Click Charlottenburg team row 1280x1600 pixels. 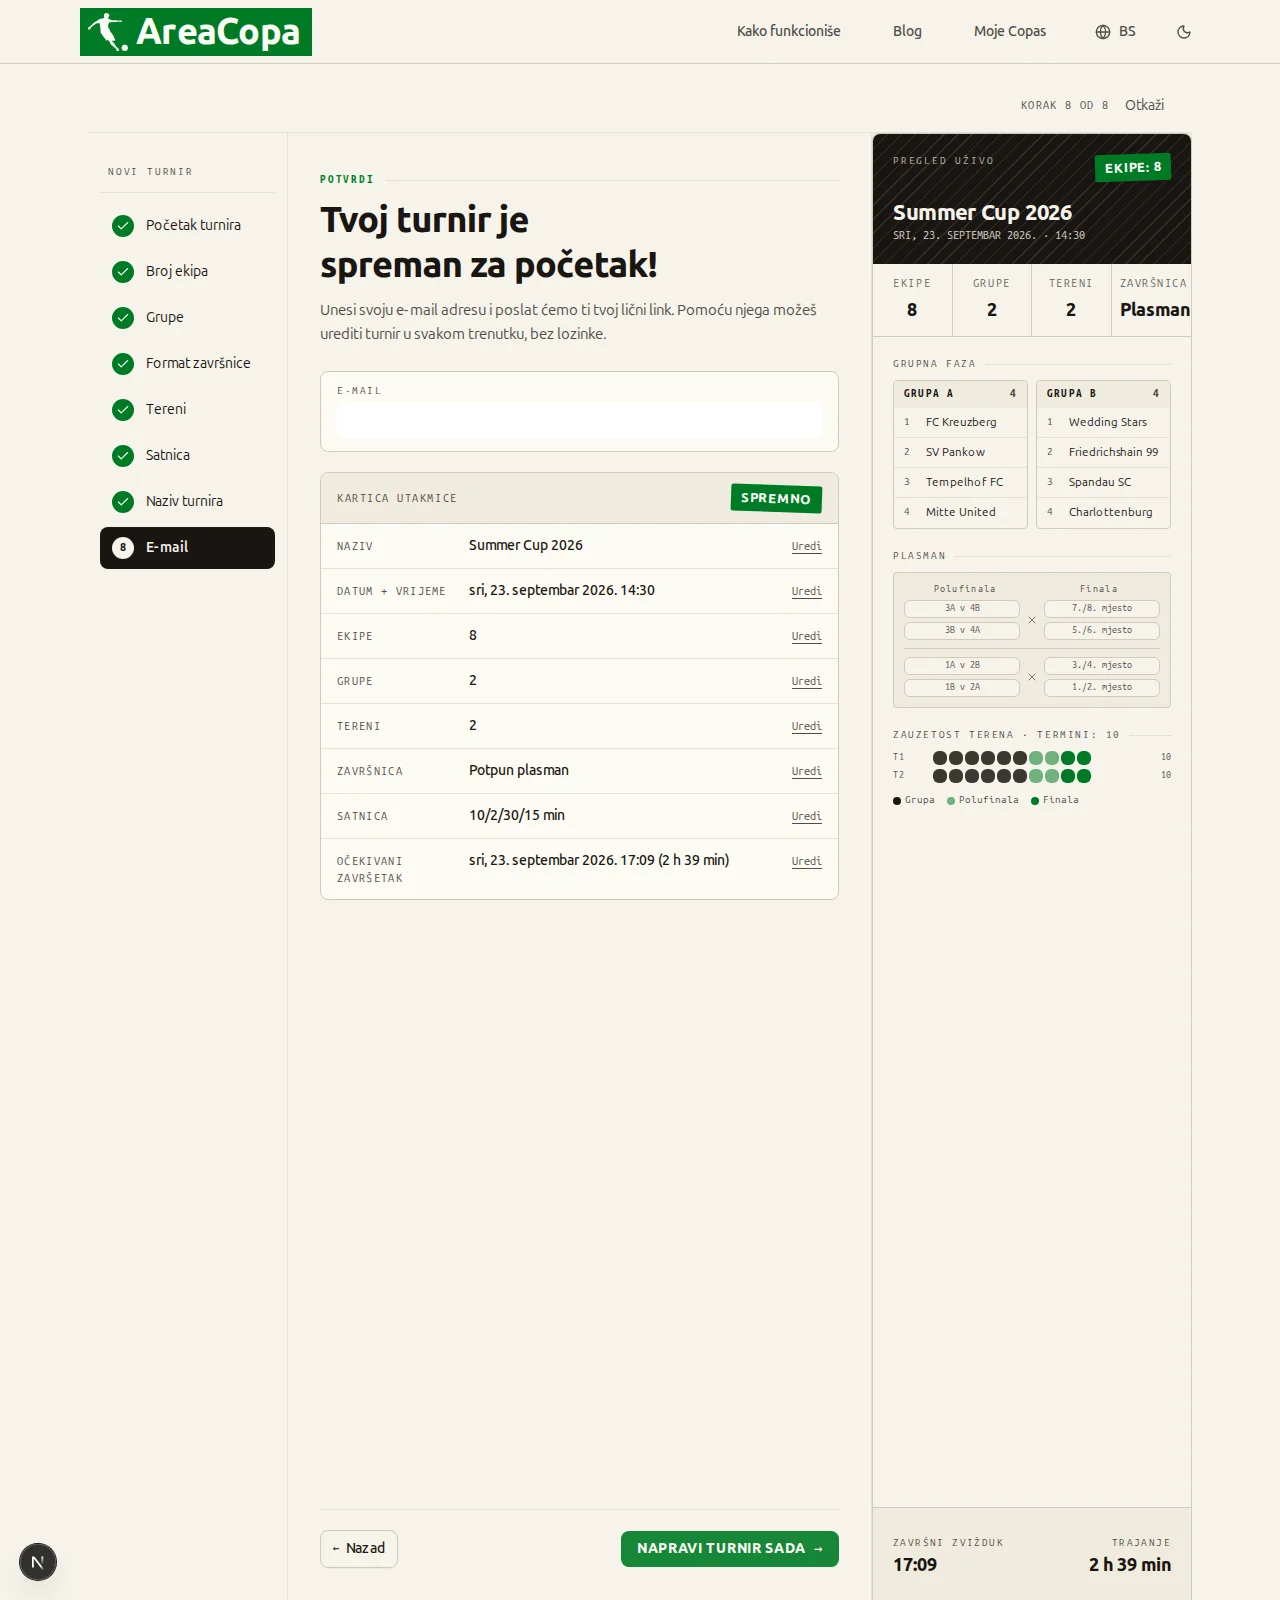tap(1103, 512)
